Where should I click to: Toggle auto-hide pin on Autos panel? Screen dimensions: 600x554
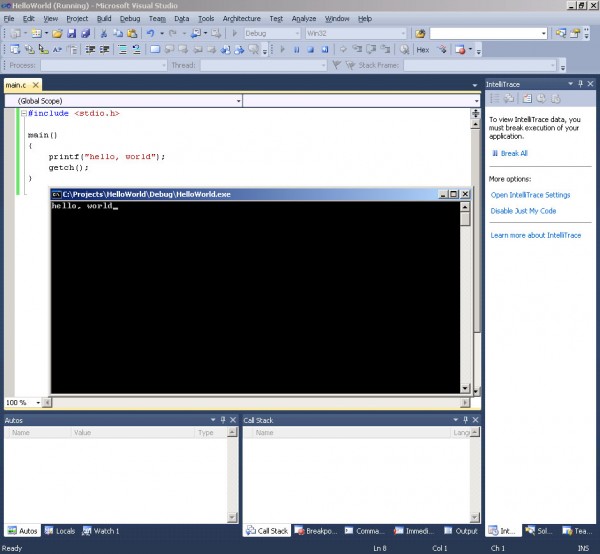221,420
